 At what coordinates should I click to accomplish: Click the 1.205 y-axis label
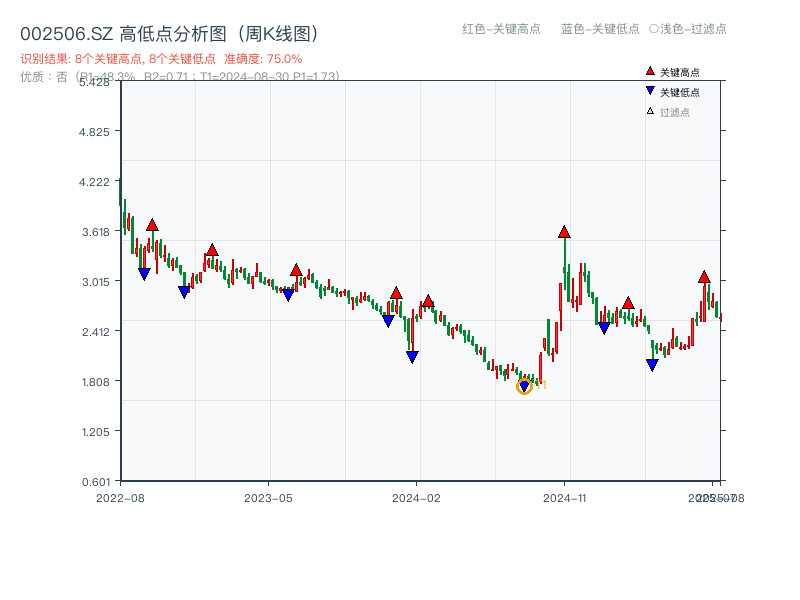point(95,432)
